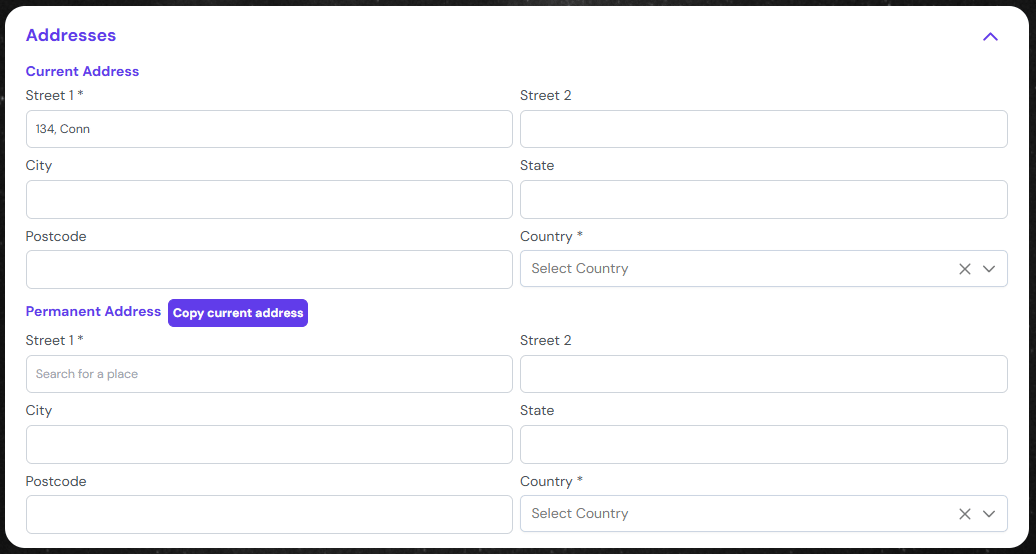Click Current Address Street 1 field

tap(269, 129)
